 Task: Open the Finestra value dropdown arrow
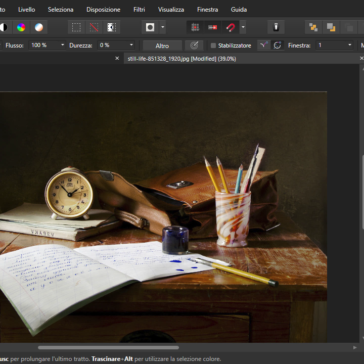click(350, 45)
